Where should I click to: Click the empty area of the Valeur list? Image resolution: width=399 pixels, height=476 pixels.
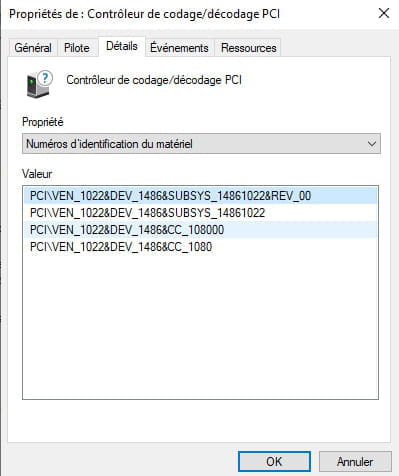tap(201, 327)
